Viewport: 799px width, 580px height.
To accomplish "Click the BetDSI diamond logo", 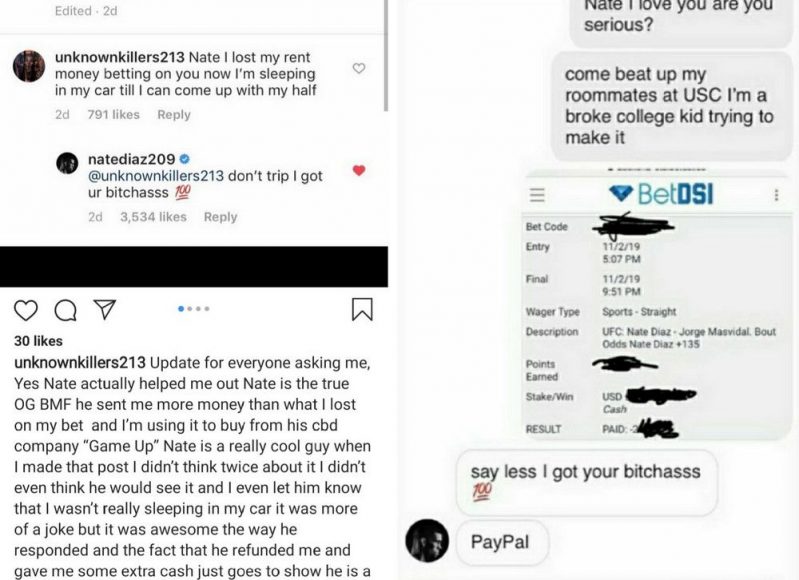I will coord(620,193).
